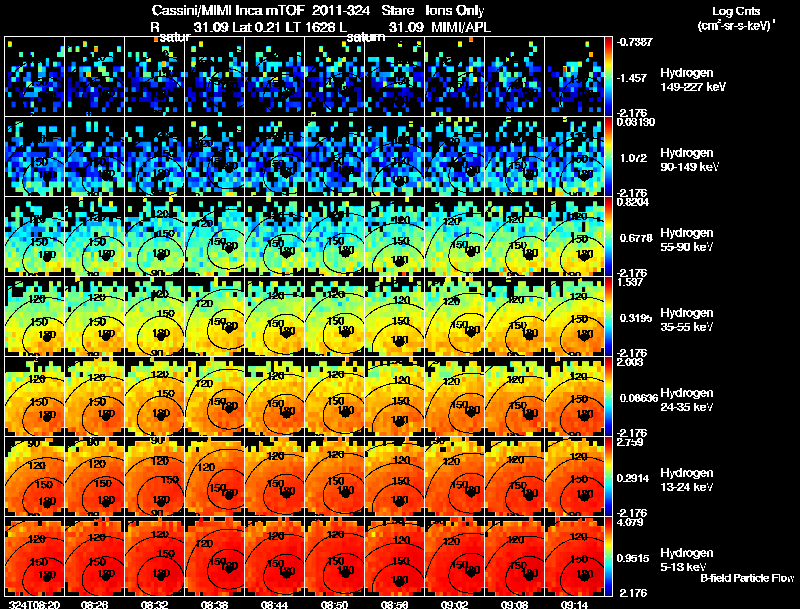
Task: Click the '2.003' color scale value
Action: click(x=630, y=362)
